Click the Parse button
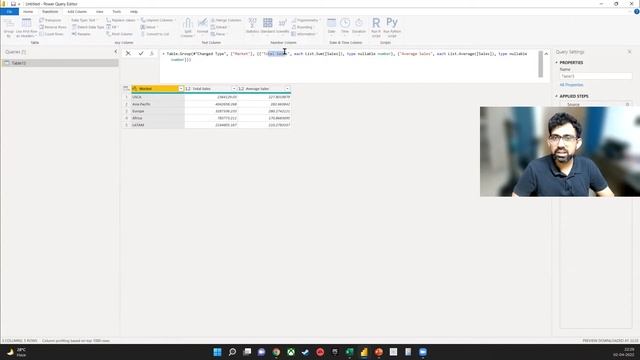This screenshot has height=360, width=640. [218, 34]
